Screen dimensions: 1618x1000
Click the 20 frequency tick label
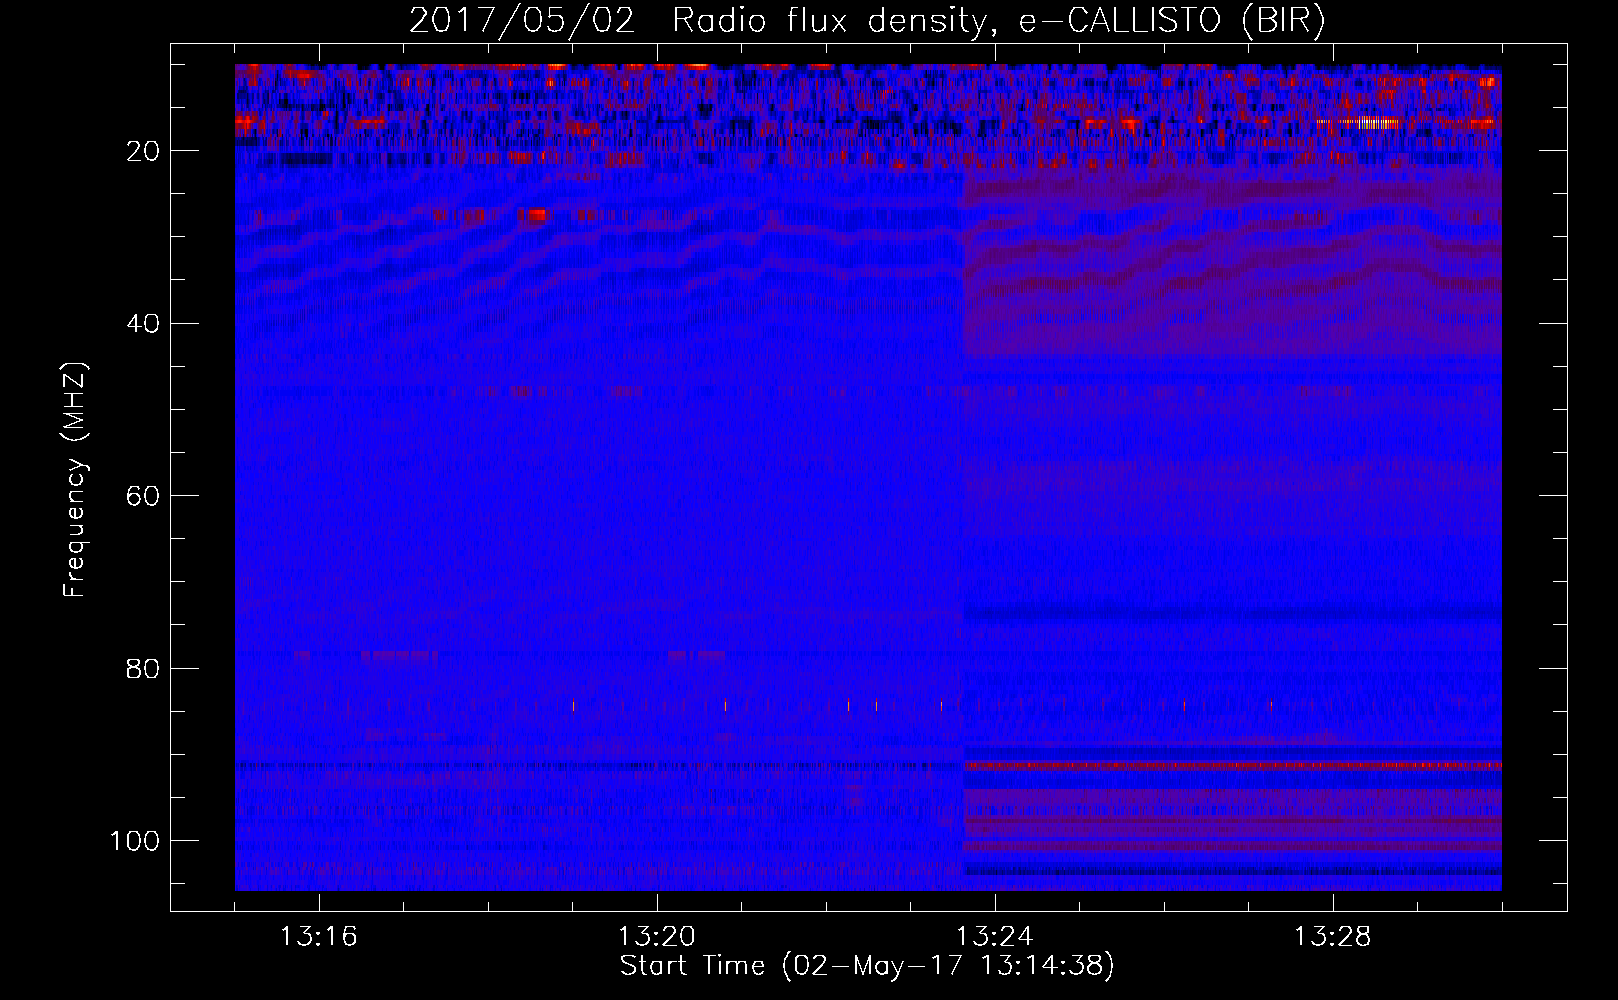coord(144,151)
